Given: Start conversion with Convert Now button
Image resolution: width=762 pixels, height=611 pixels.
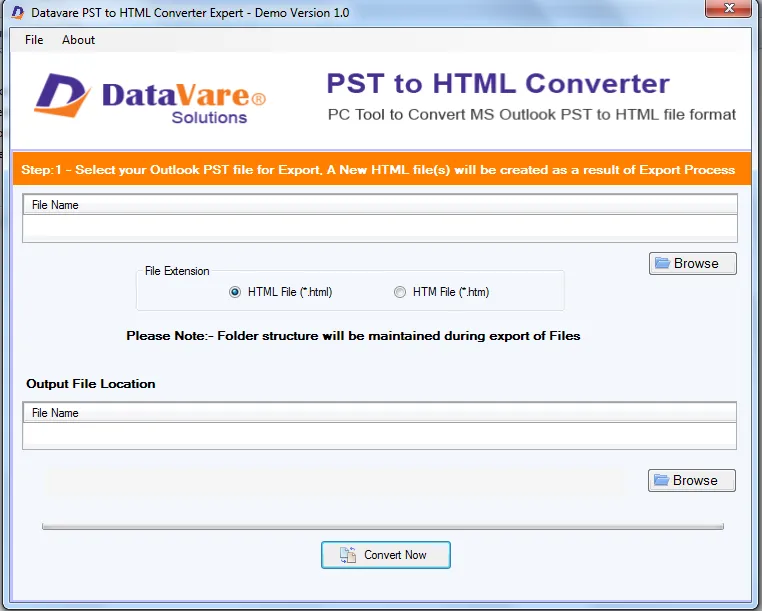Looking at the screenshot, I should coord(385,555).
